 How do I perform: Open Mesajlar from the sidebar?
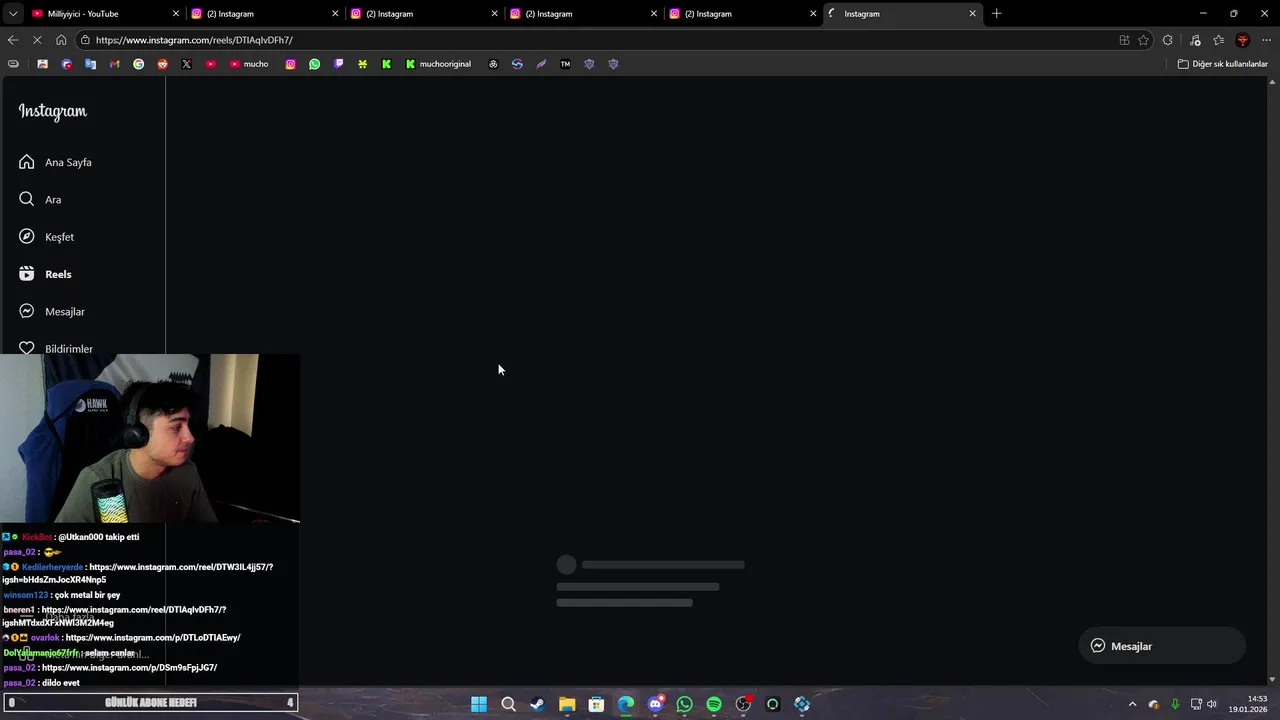point(51,311)
